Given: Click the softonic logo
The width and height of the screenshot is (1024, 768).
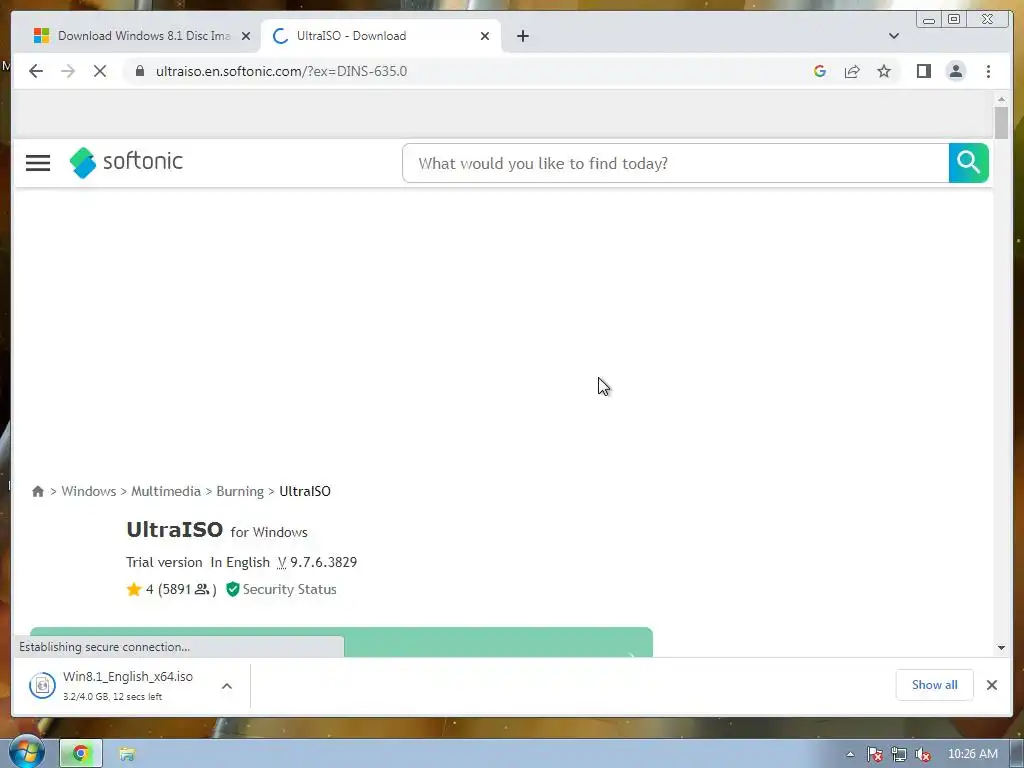Looking at the screenshot, I should click(126, 162).
